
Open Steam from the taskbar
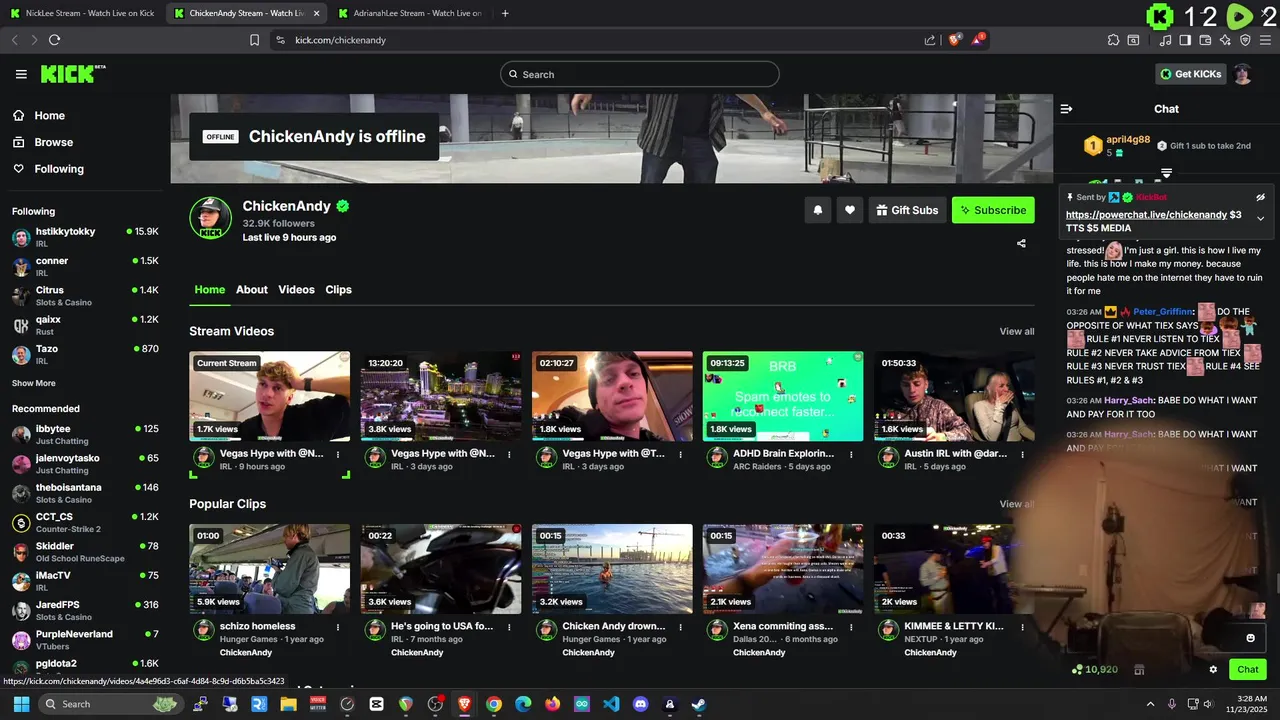point(699,704)
